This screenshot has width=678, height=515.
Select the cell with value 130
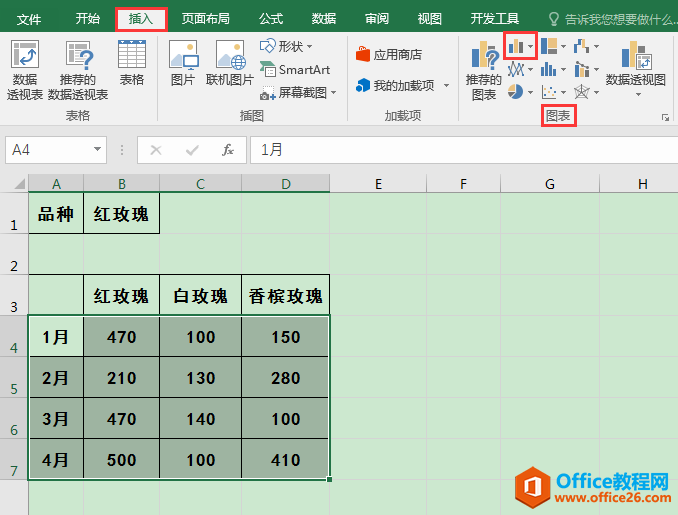pos(201,377)
